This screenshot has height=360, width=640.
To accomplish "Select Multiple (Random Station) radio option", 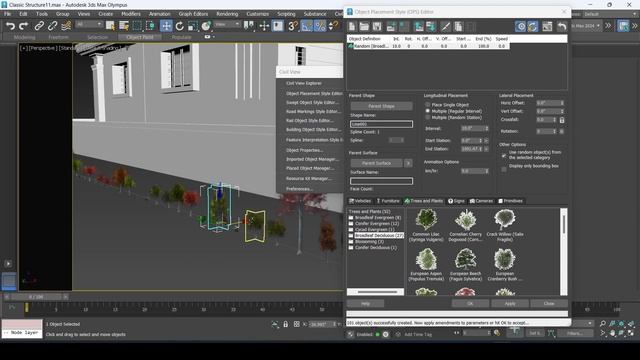I will coord(428,117).
